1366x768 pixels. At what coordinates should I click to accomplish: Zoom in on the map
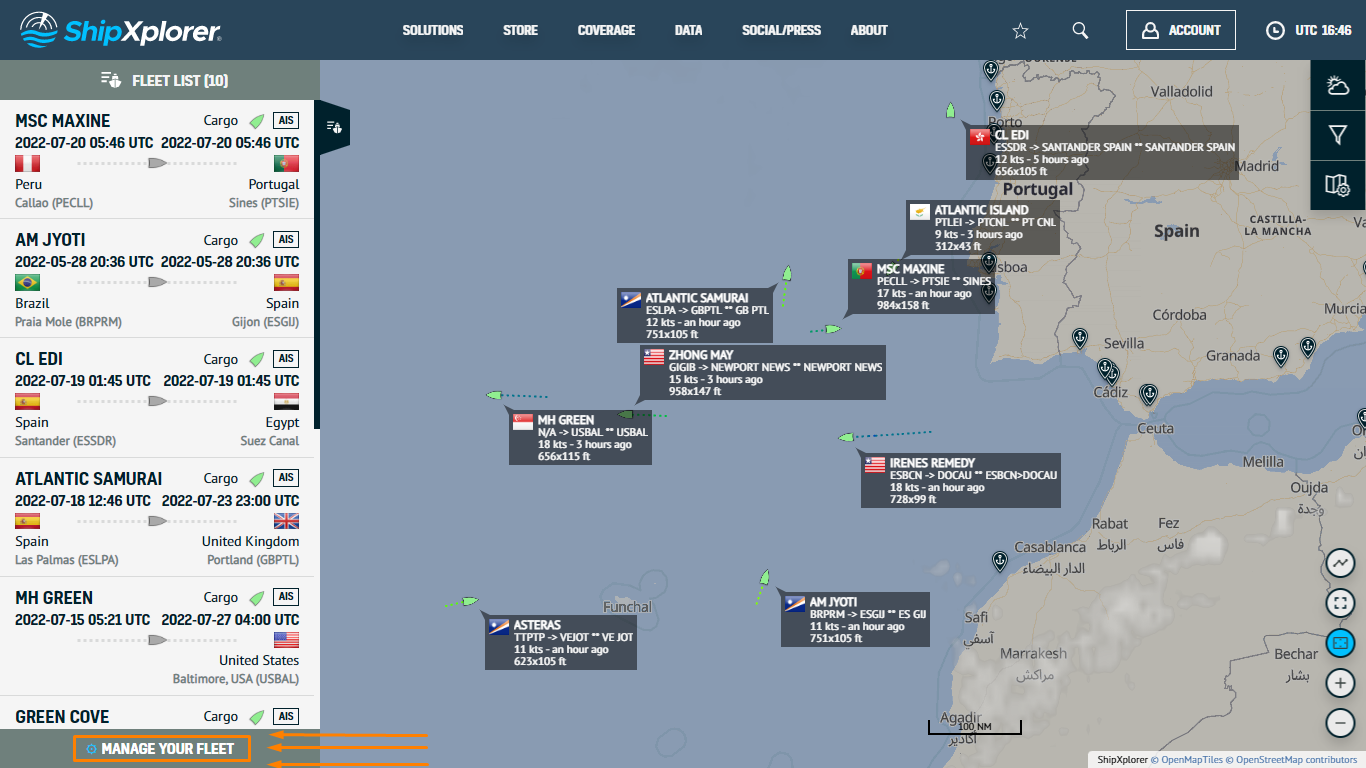click(x=1340, y=683)
